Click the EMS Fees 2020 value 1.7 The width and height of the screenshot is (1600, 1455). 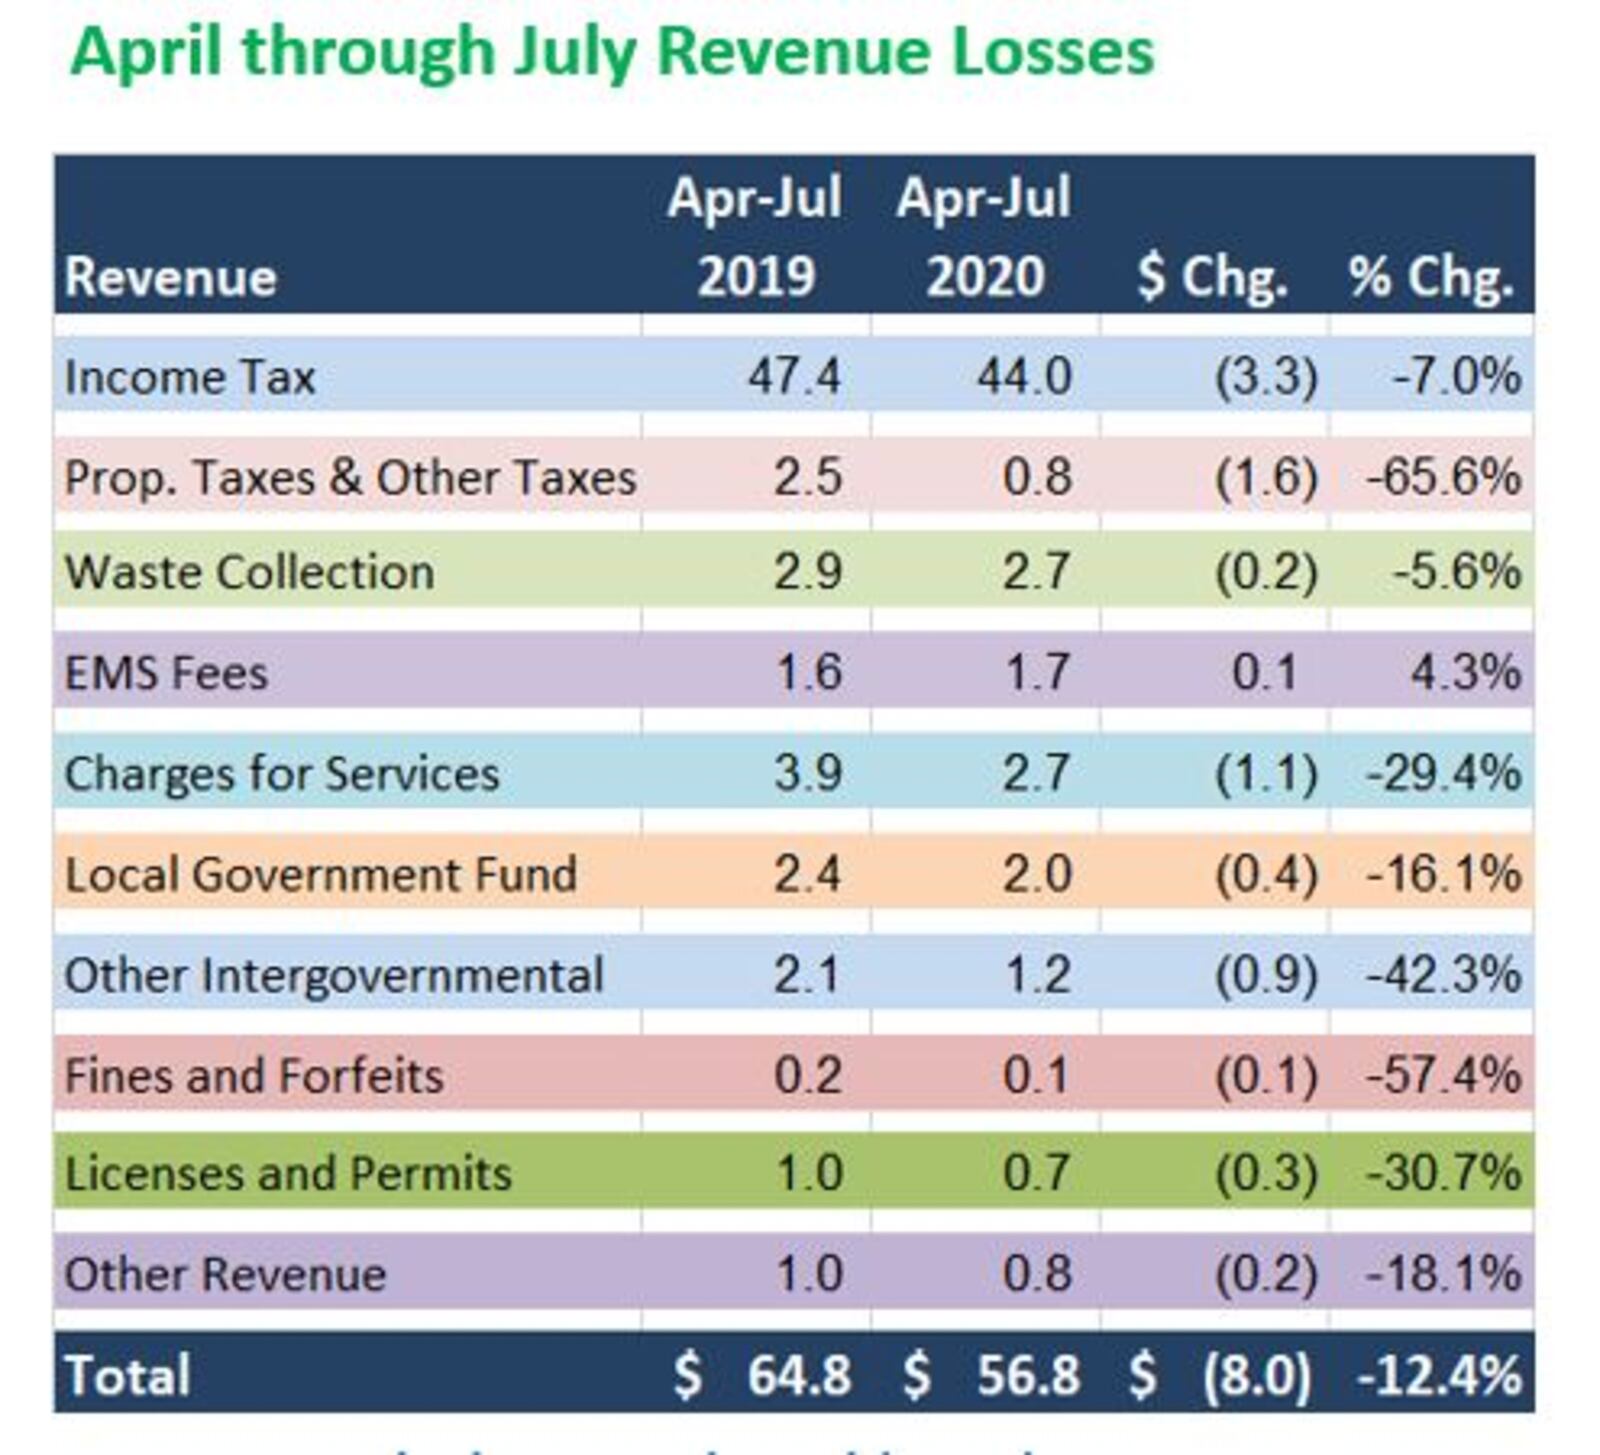click(x=1038, y=671)
